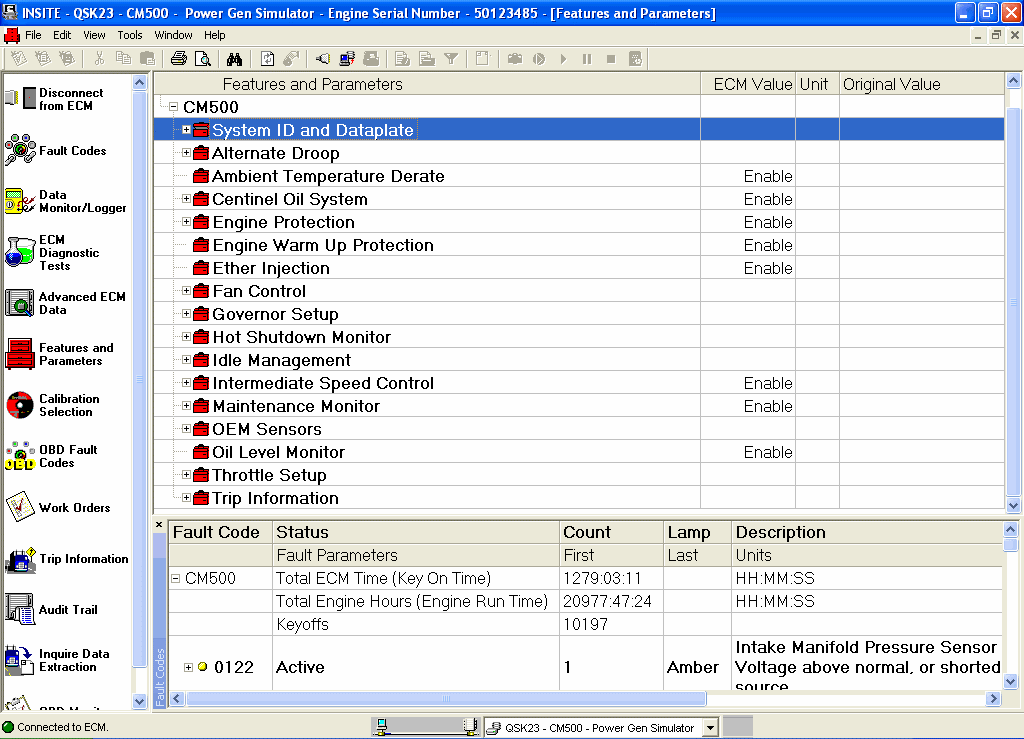Expand the Throttle Setup node
Viewport: 1024px width, 739px height.
tap(186, 475)
